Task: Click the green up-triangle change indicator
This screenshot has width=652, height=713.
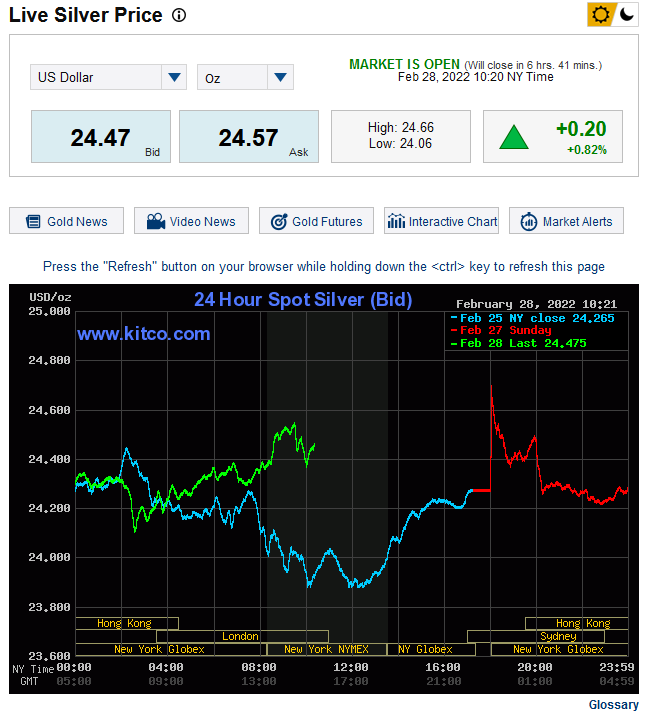Action: (514, 137)
